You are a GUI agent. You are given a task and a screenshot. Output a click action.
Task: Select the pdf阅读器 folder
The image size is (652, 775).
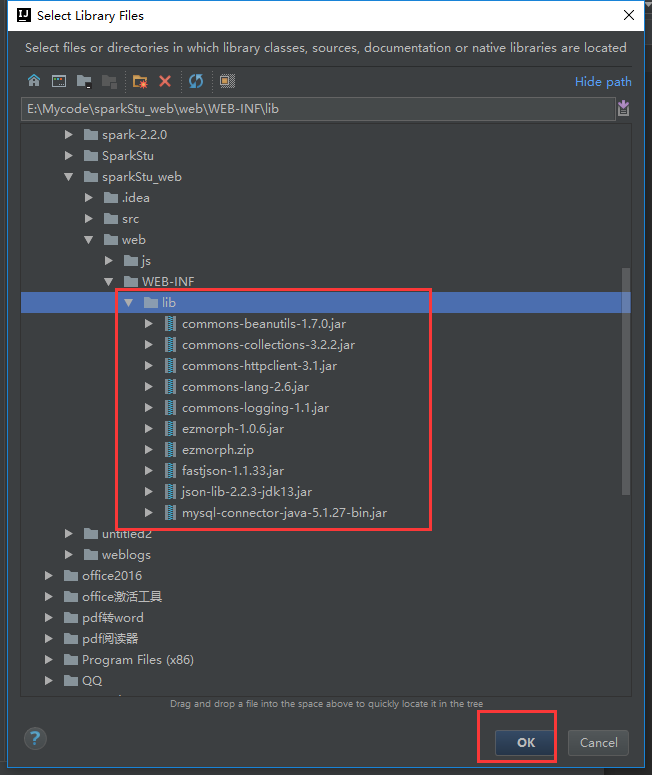(x=110, y=639)
